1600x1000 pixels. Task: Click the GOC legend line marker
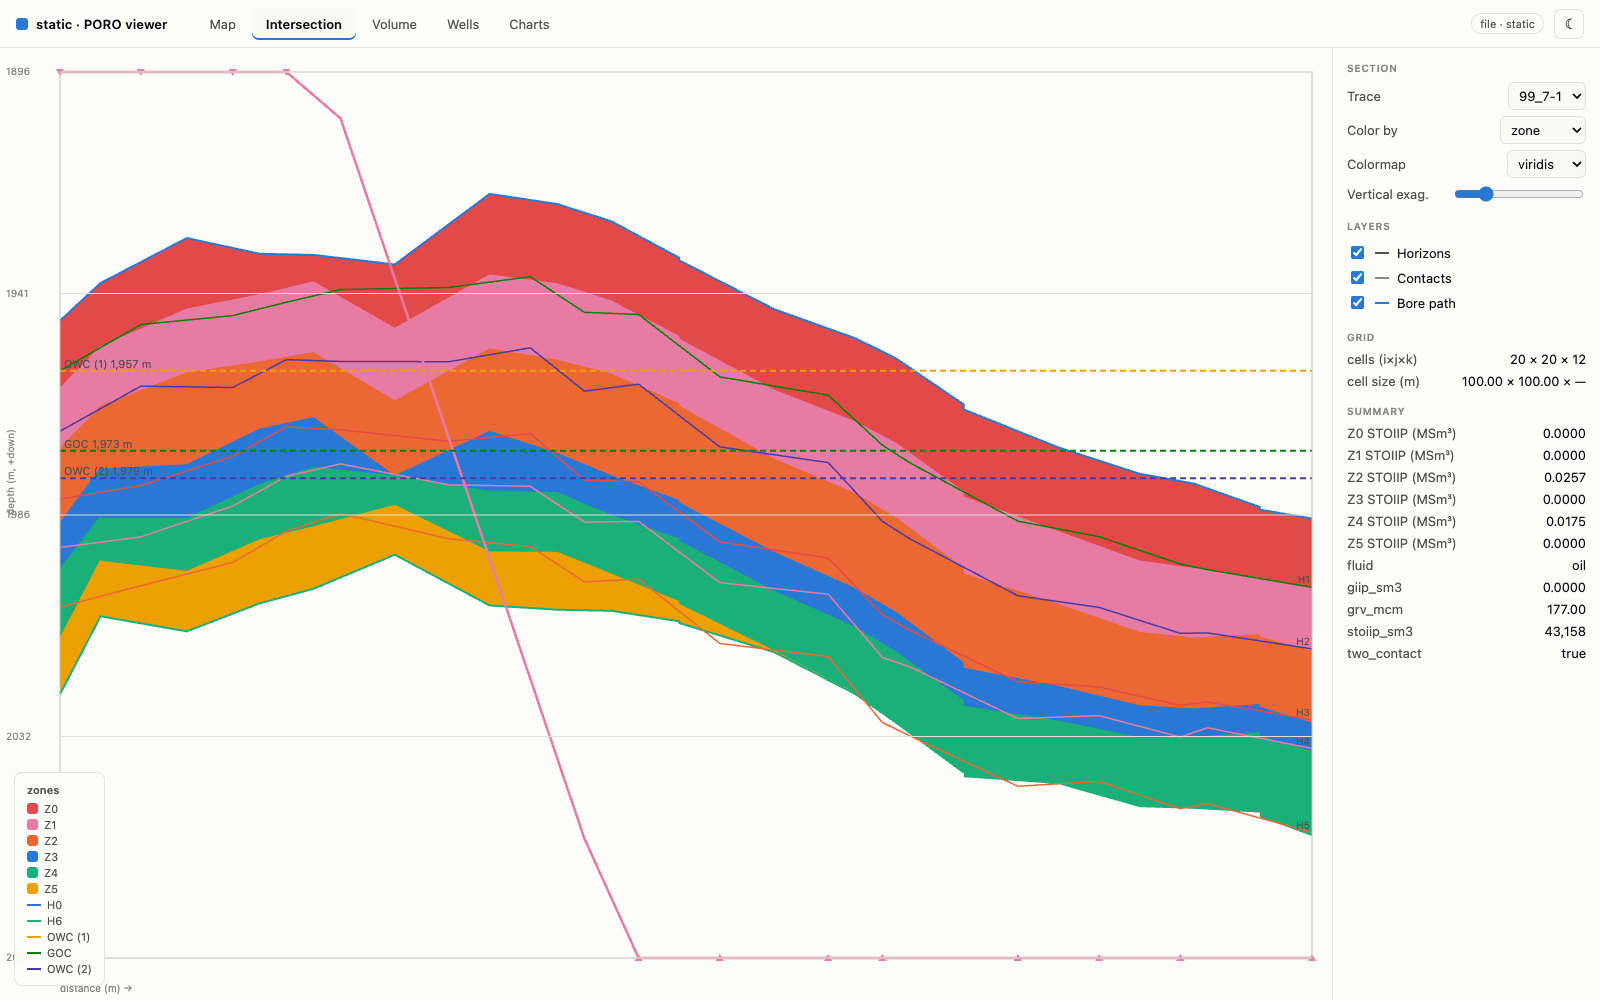point(34,953)
